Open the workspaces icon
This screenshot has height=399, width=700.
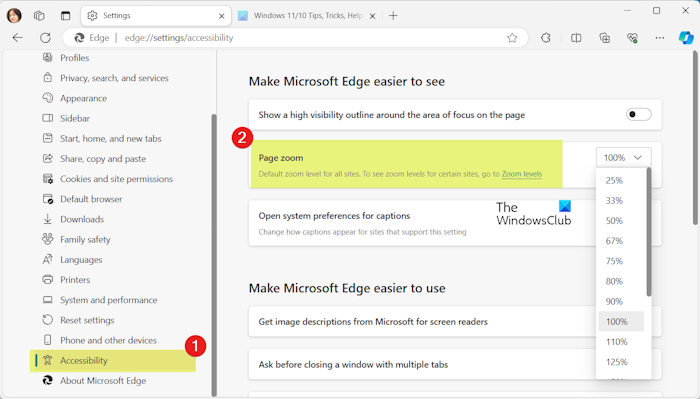click(39, 16)
